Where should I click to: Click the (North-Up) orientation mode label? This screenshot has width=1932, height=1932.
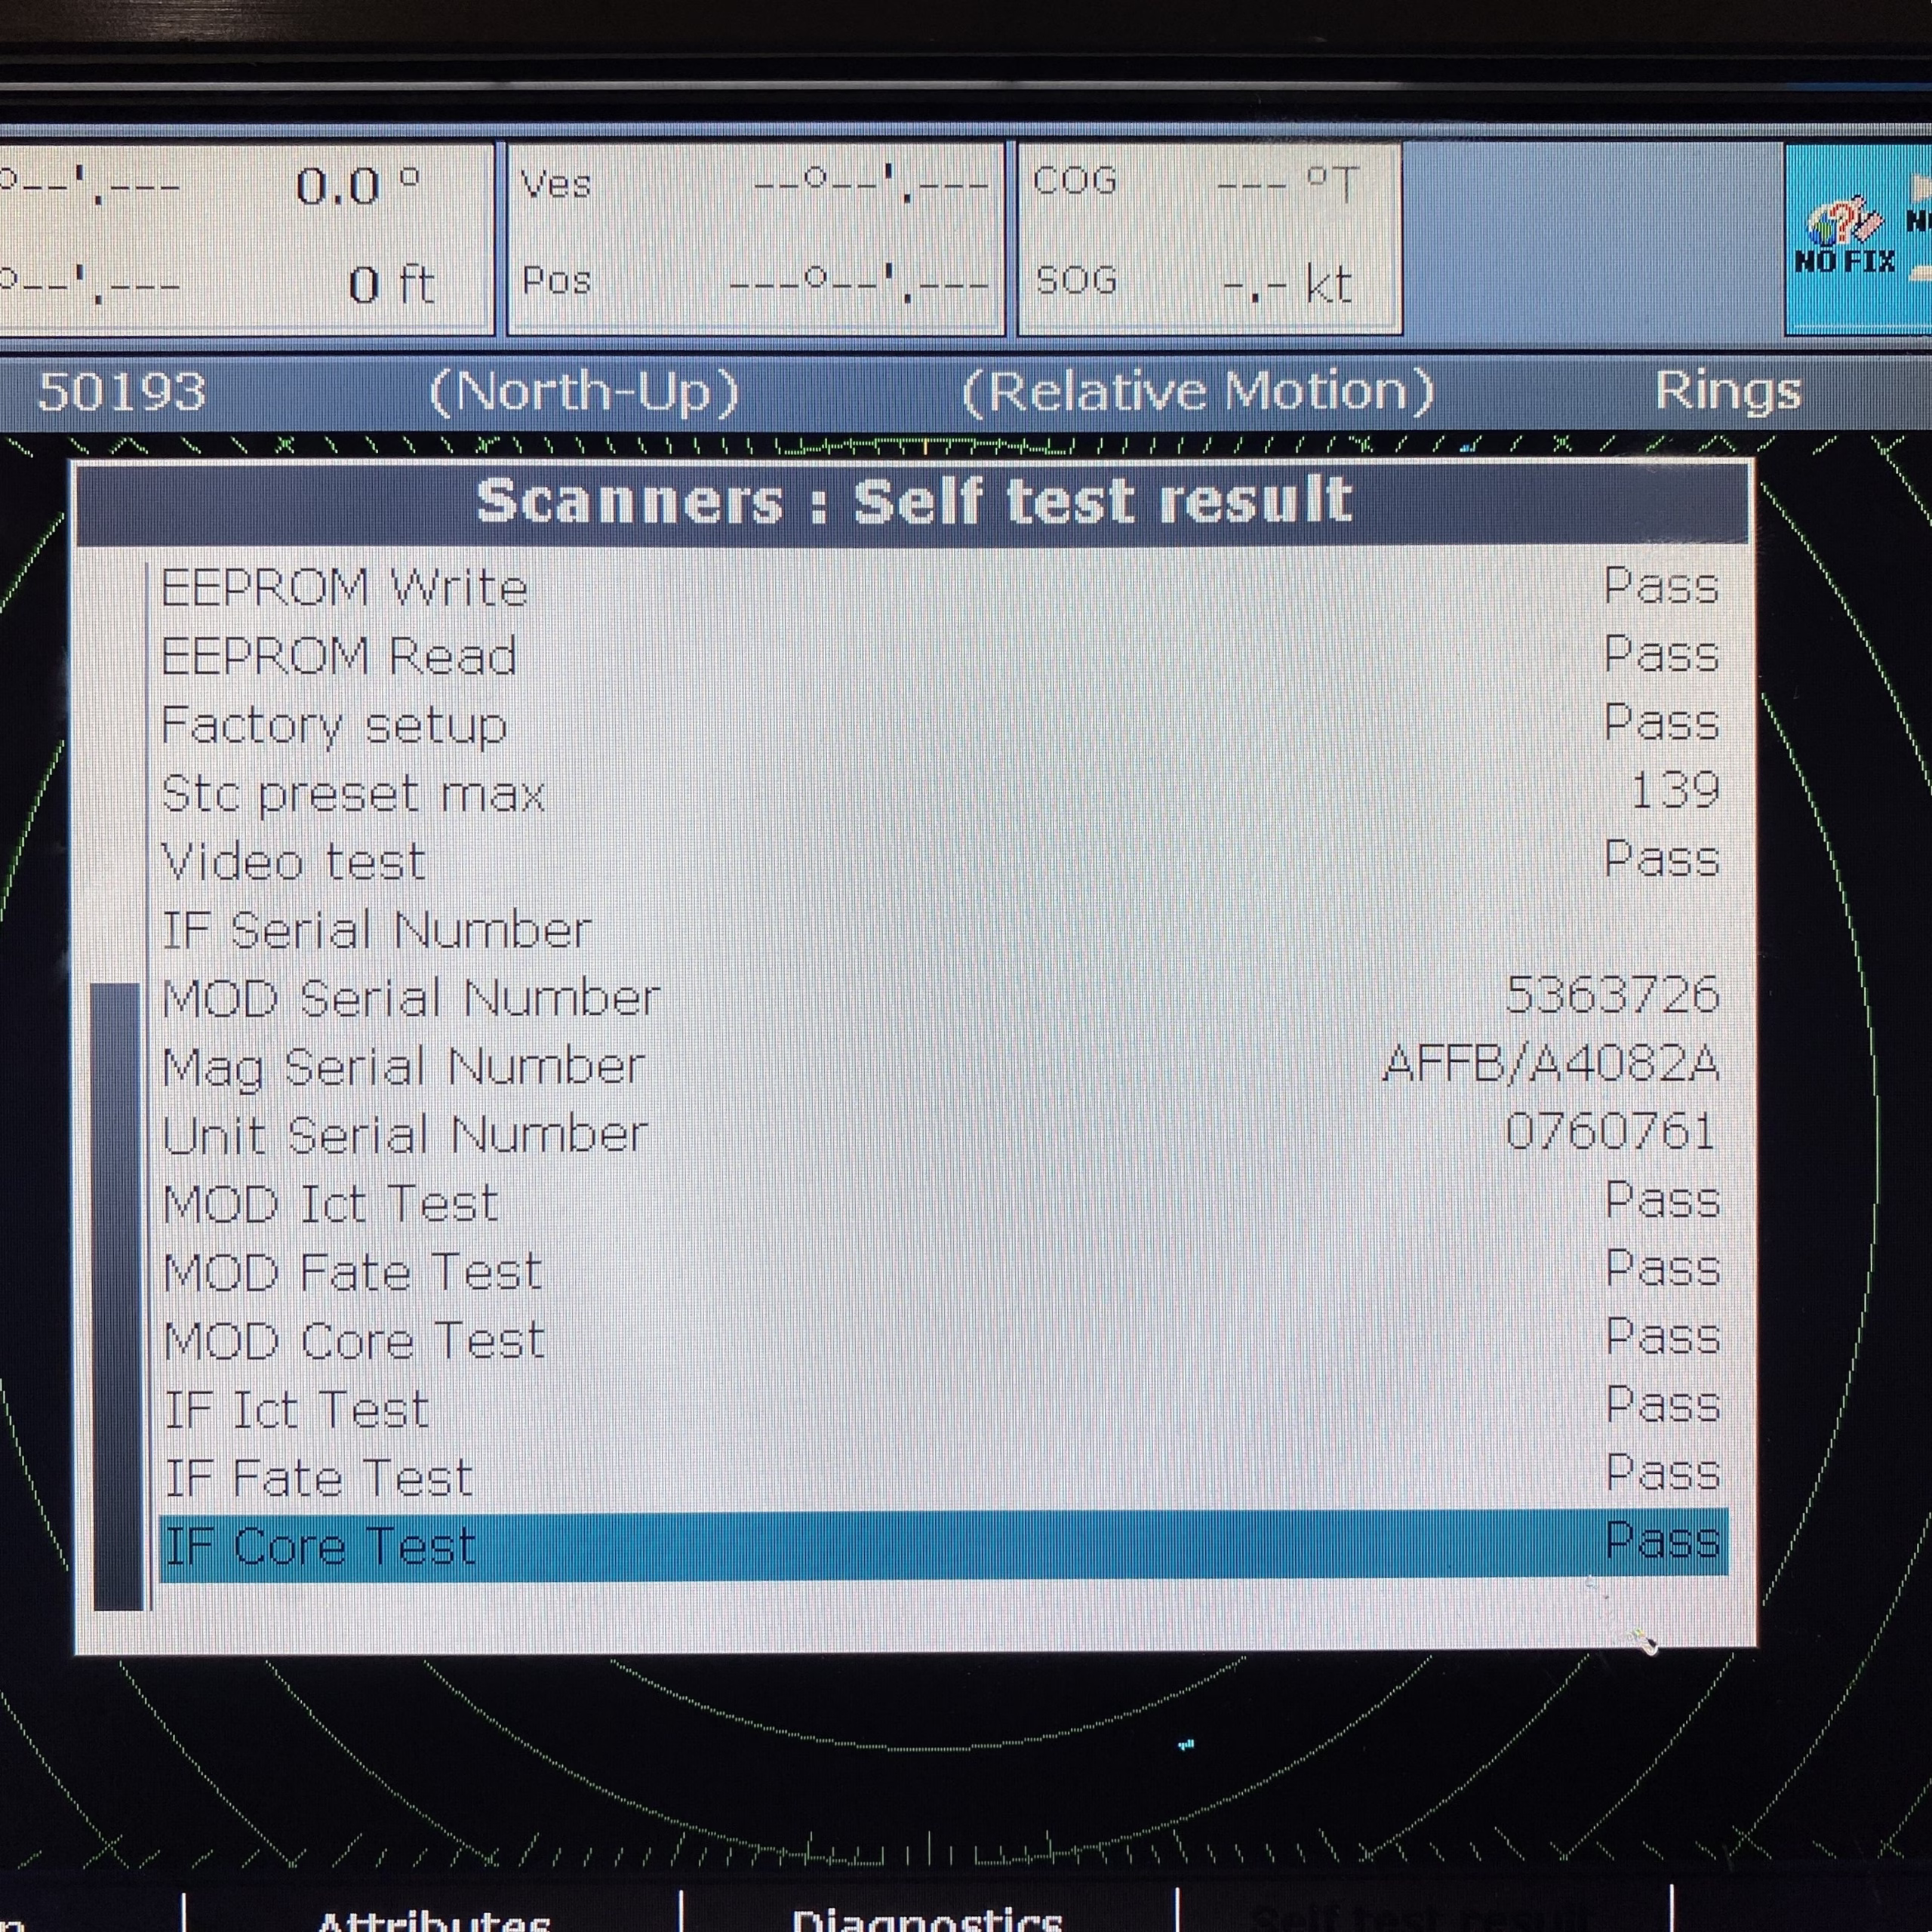(584, 391)
